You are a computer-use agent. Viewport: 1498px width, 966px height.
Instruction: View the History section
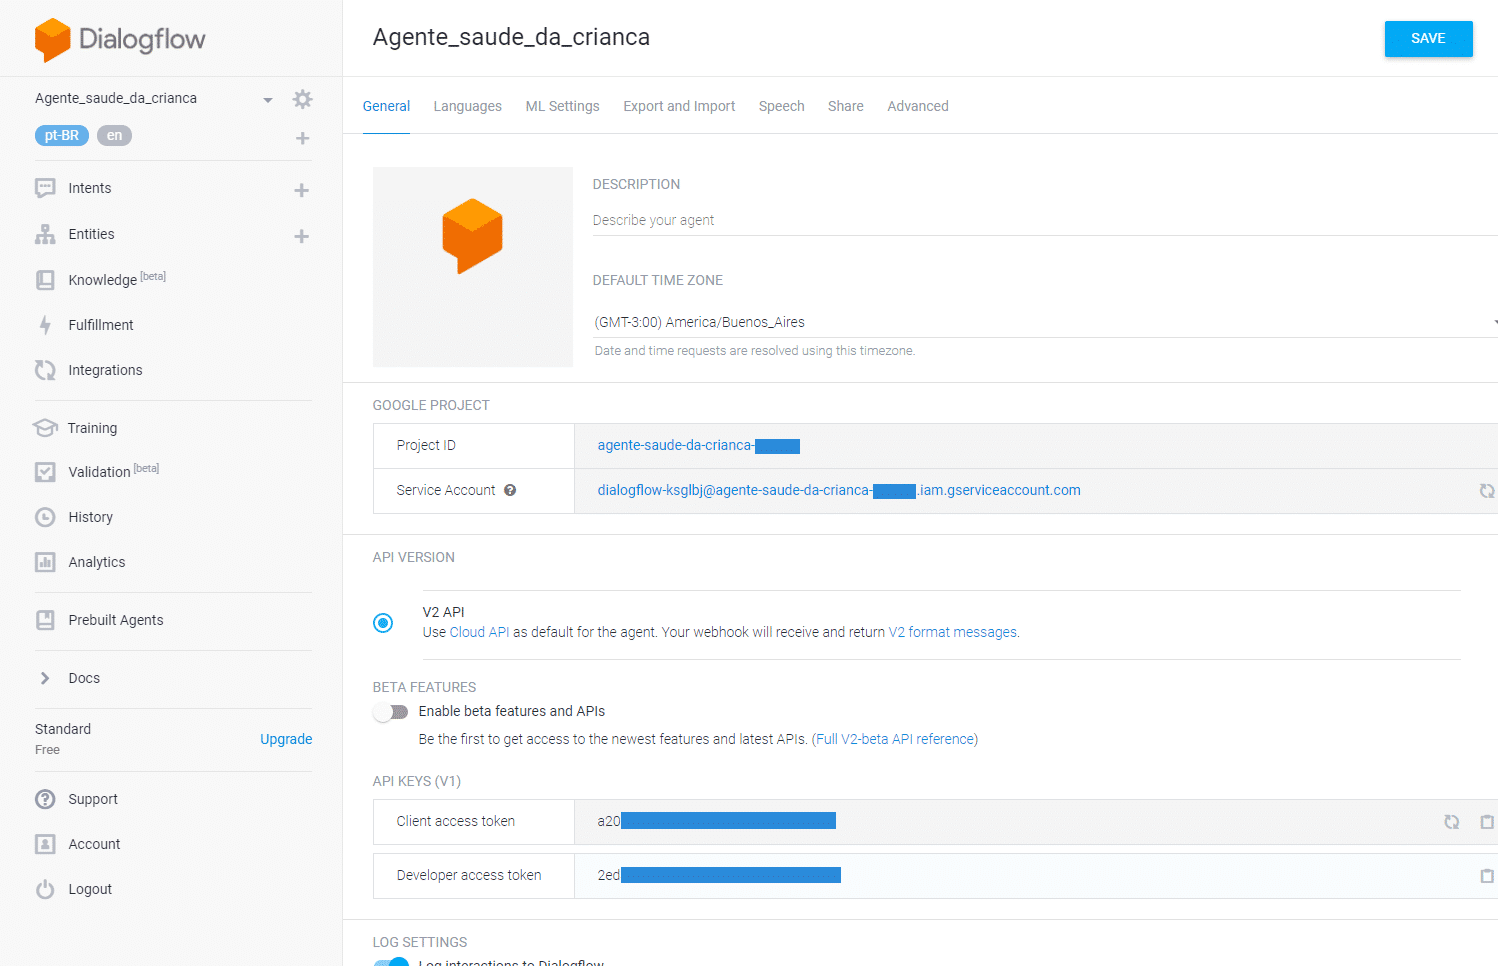click(90, 517)
